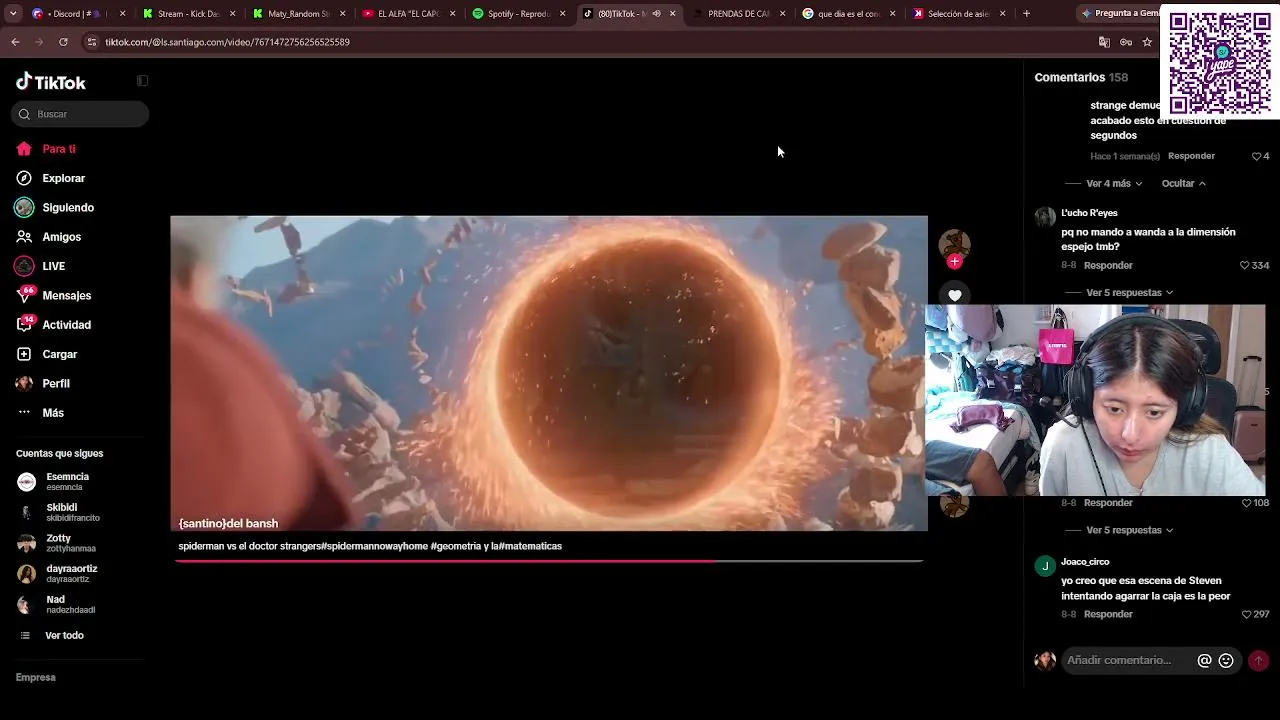This screenshot has height=720, width=1280.
Task: Mute the TikTok tab audio icon
Action: tap(656, 14)
